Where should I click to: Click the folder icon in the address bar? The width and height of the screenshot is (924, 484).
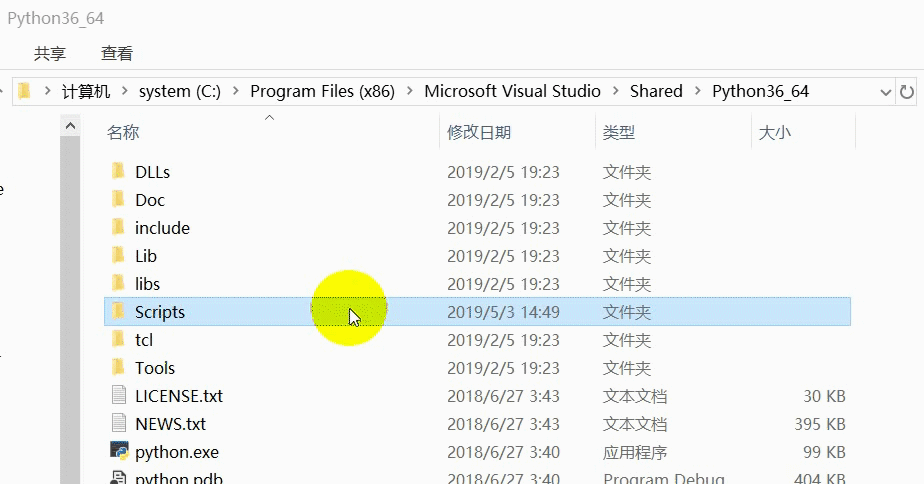[x=24, y=91]
